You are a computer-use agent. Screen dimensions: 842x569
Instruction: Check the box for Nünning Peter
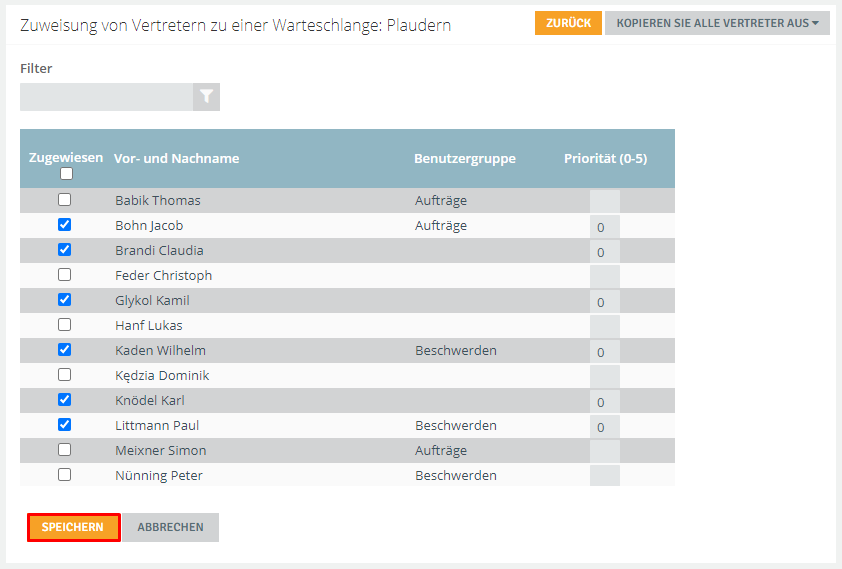coord(64,475)
